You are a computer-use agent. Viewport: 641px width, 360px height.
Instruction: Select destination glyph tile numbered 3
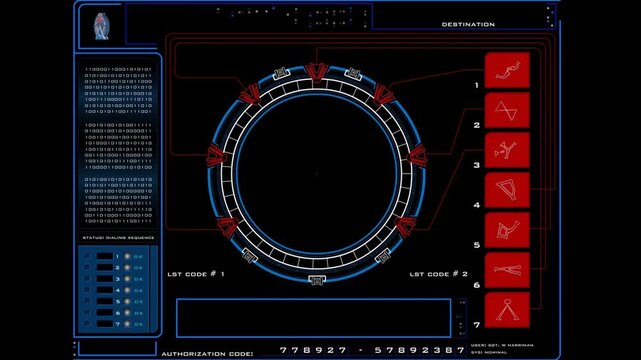[x=507, y=150]
